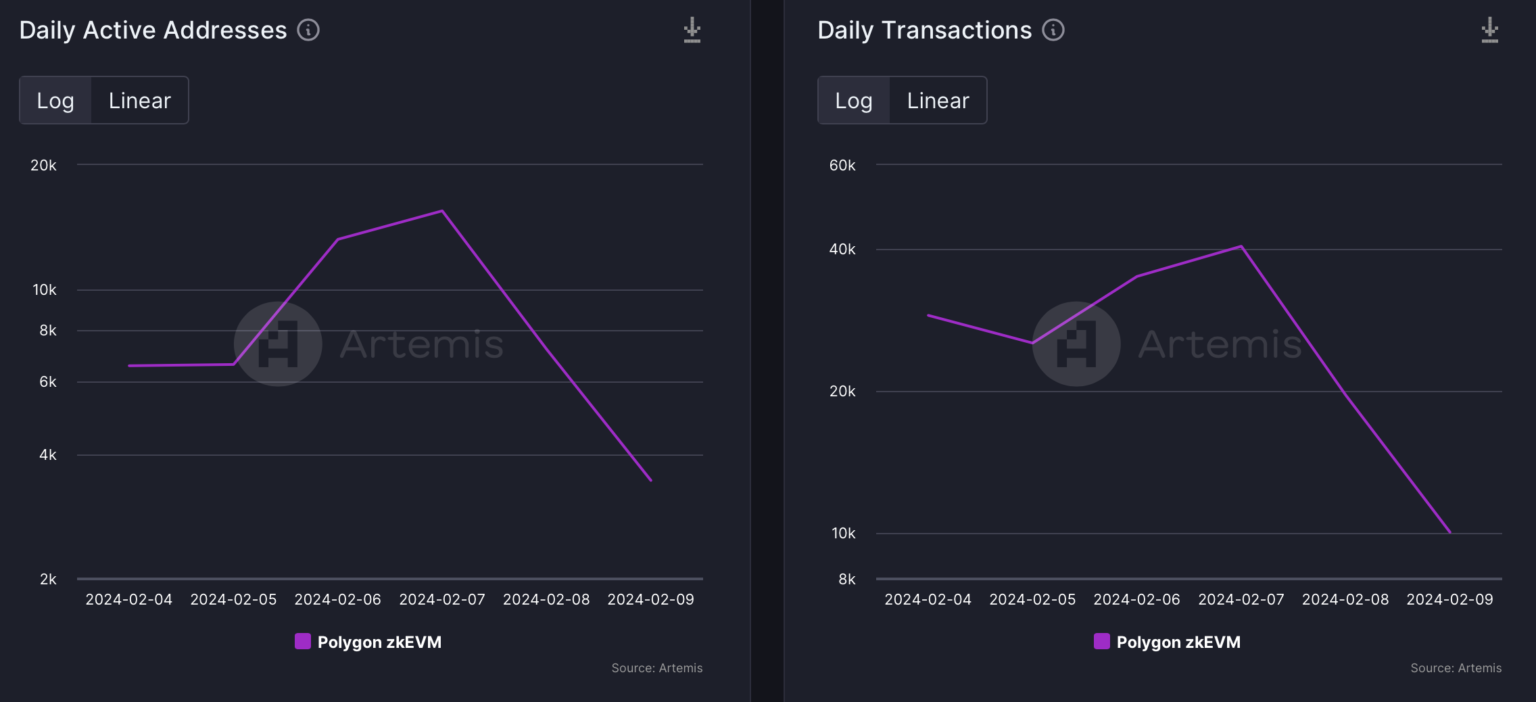
Task: Toggle Polygon zkEVM legend label in Addresses chart
Action: 379,642
